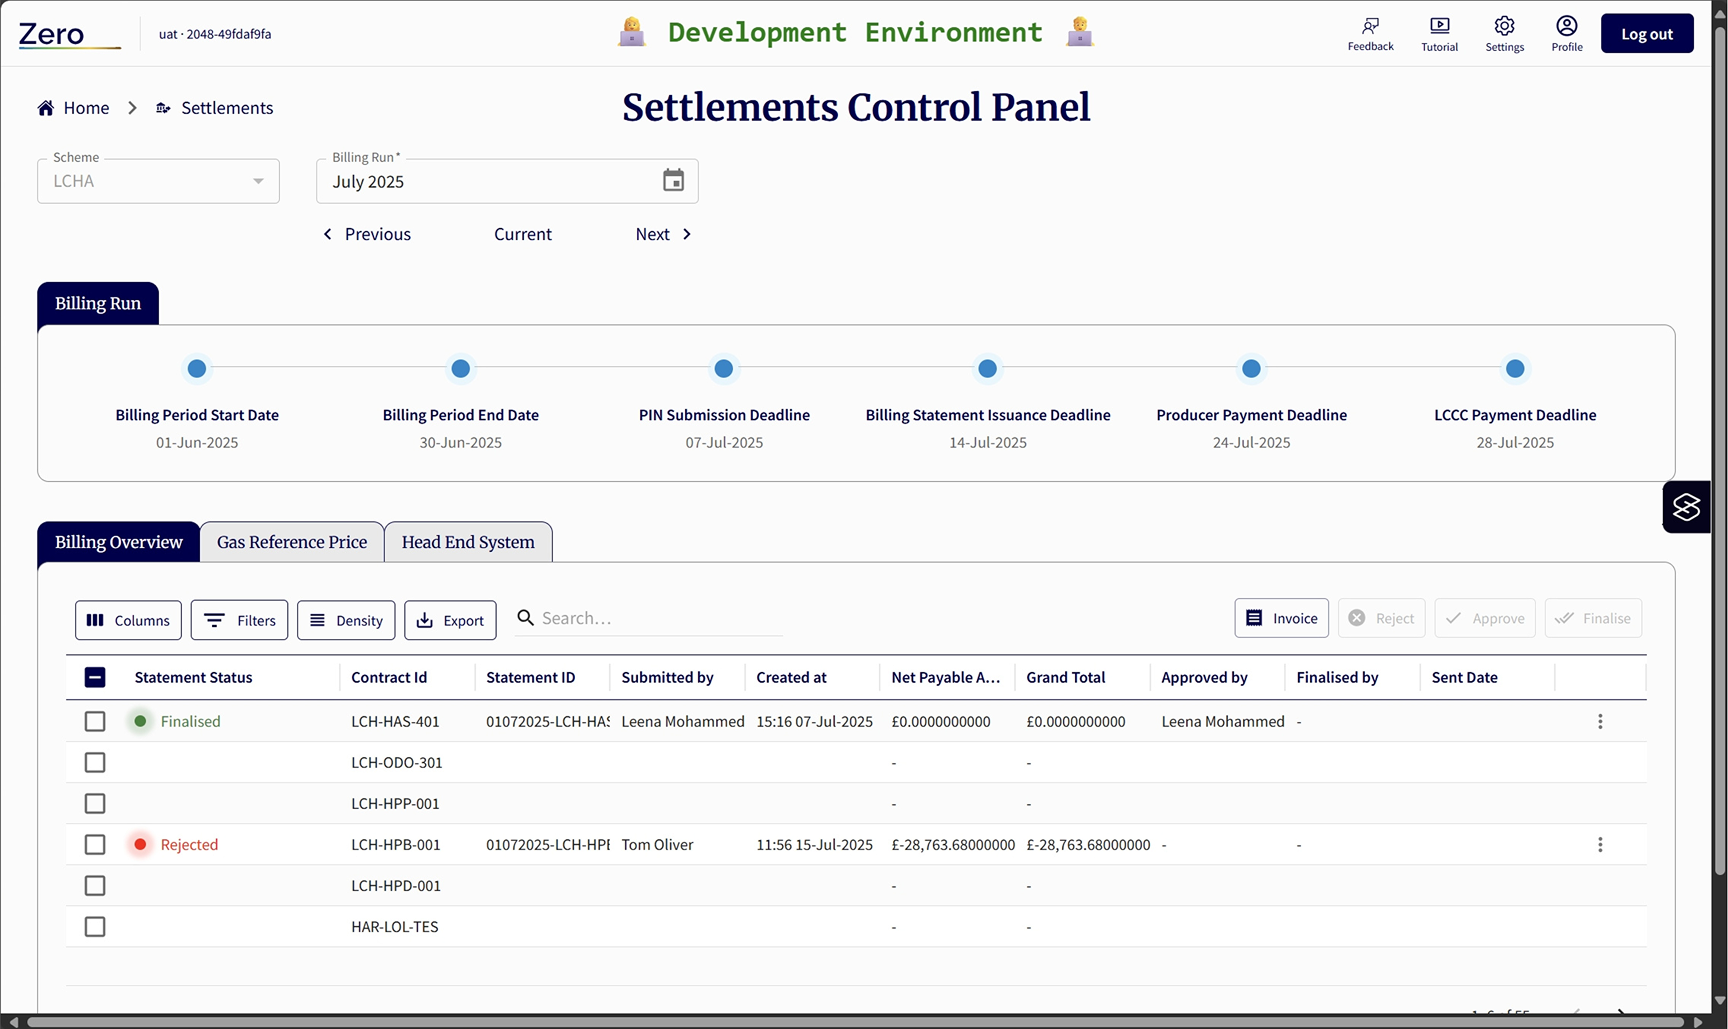Click the Log out button
Screen dimensions: 1728x1029
(x=1646, y=34)
